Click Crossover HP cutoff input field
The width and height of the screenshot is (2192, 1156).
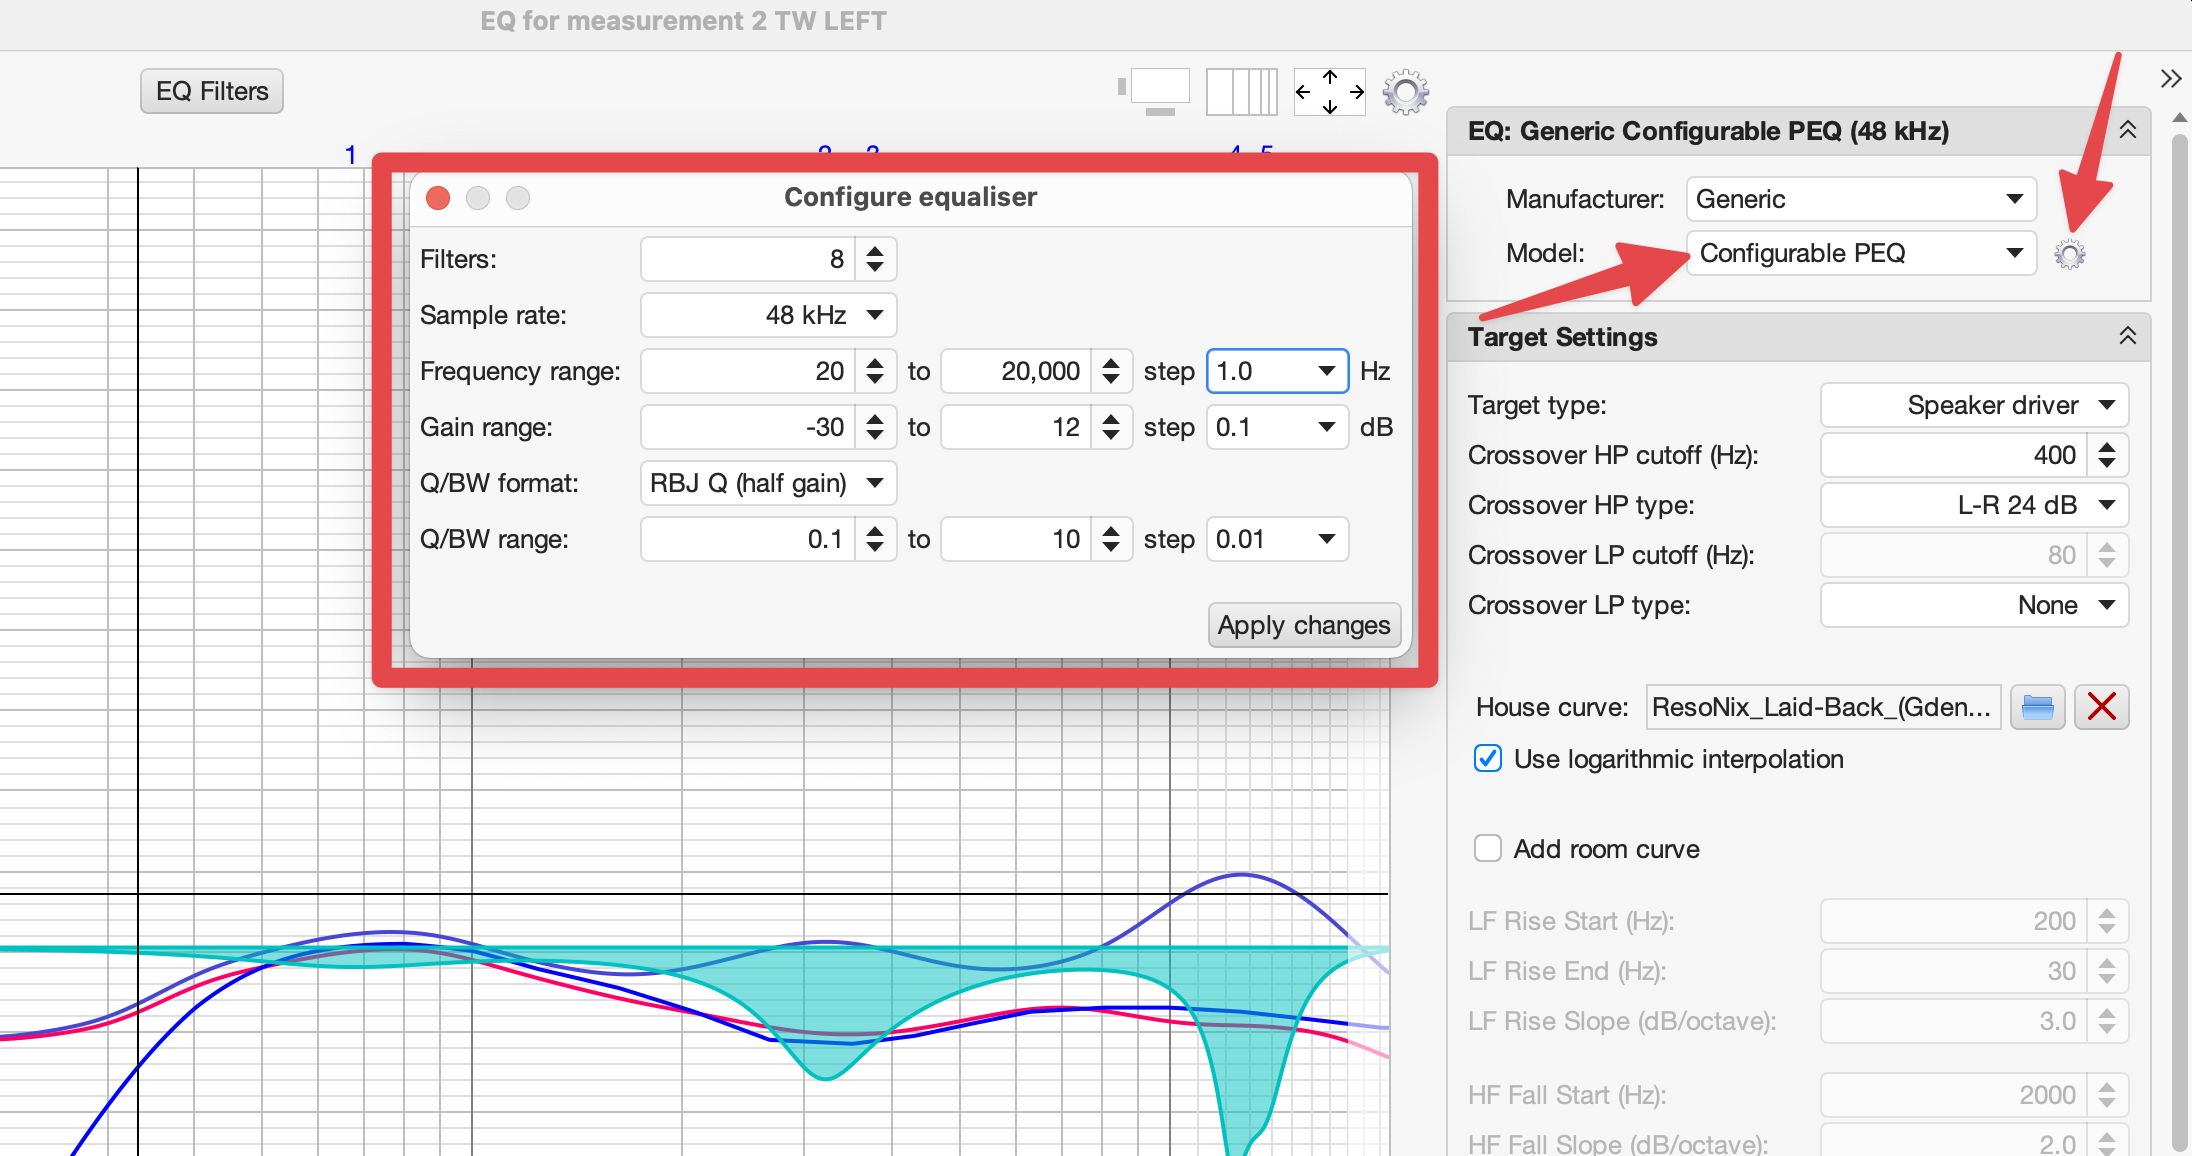(x=1954, y=455)
